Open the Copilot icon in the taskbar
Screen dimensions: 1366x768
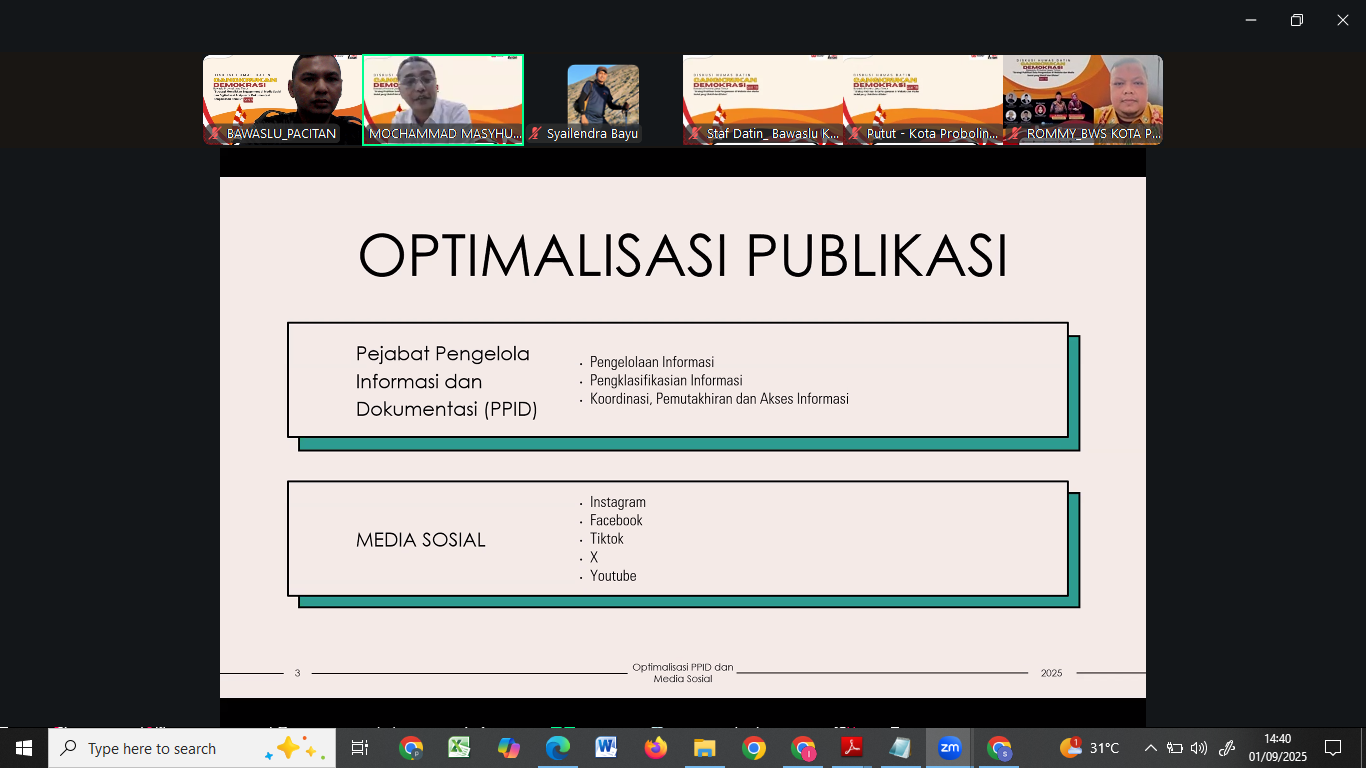coord(508,748)
